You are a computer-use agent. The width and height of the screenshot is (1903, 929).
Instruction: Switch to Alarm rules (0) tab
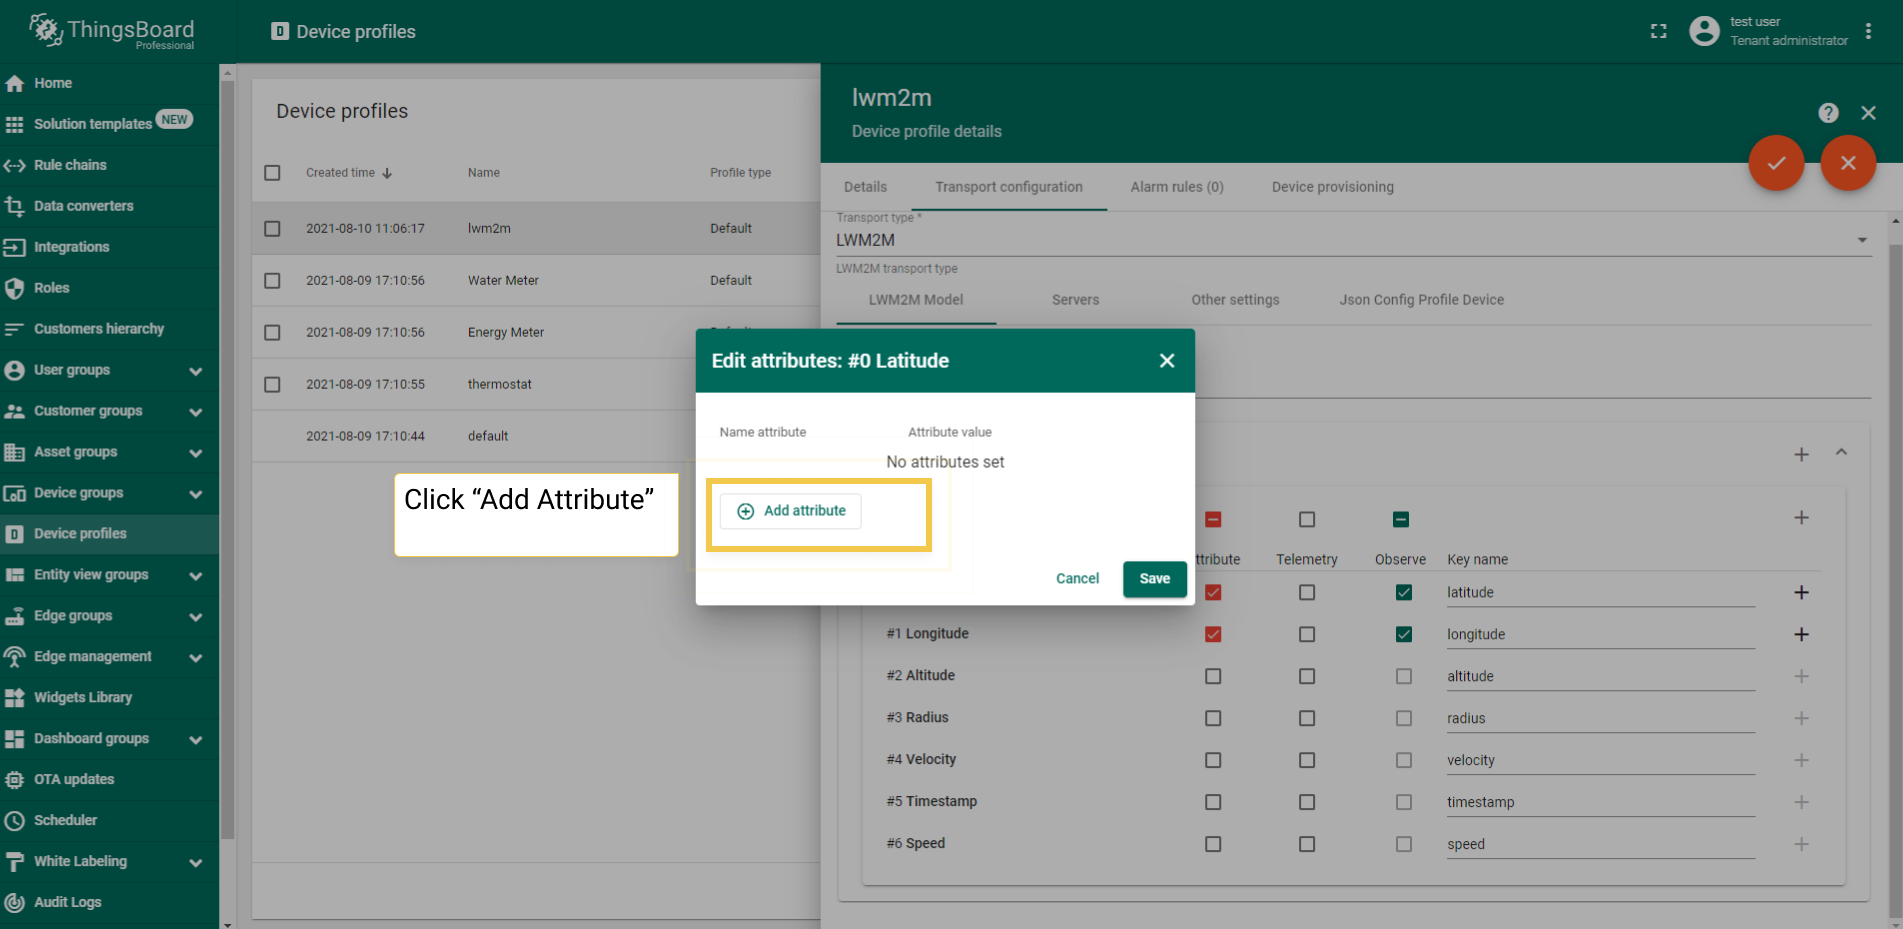[1177, 187]
